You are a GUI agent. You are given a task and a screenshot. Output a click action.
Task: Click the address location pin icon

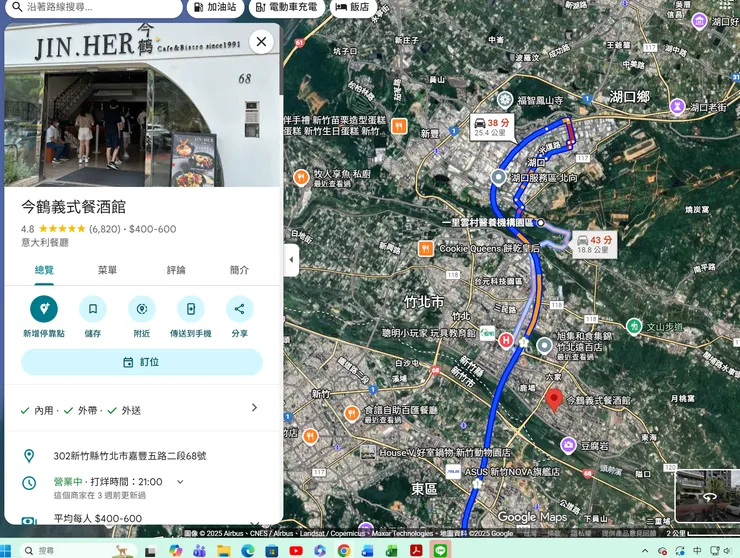(29, 456)
